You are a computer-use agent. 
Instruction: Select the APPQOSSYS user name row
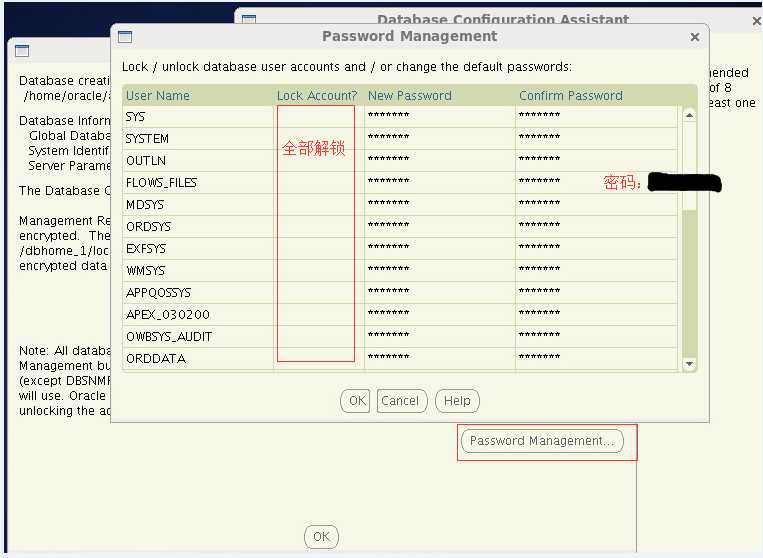click(198, 293)
